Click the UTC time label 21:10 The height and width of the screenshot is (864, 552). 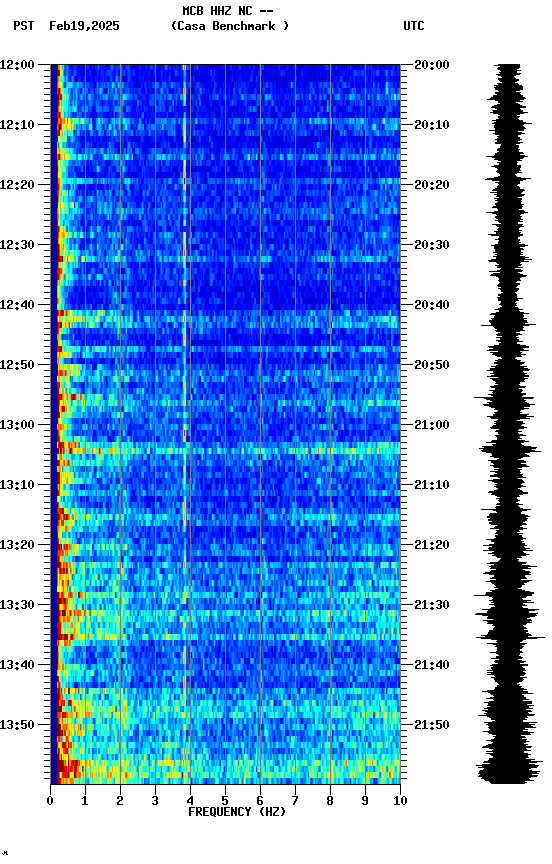click(x=432, y=485)
